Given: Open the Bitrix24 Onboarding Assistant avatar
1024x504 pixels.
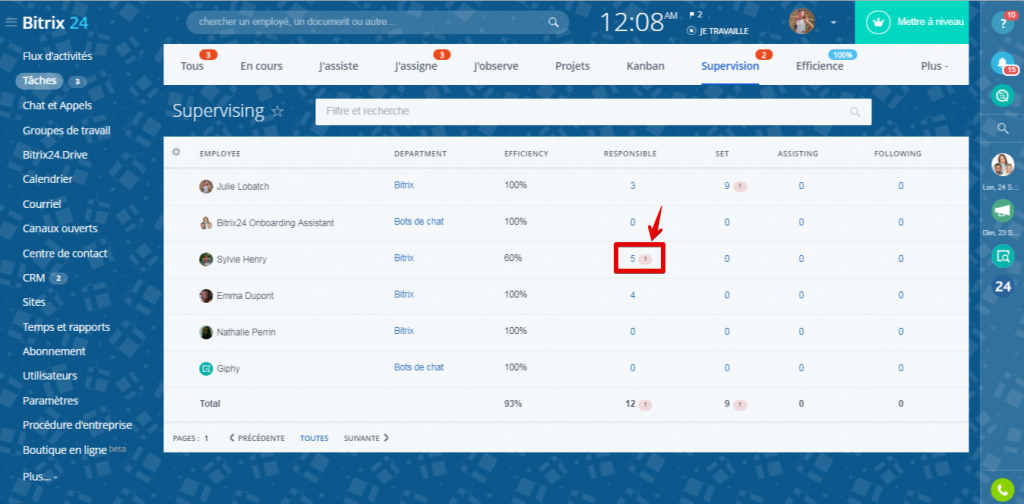Looking at the screenshot, I should (206, 223).
